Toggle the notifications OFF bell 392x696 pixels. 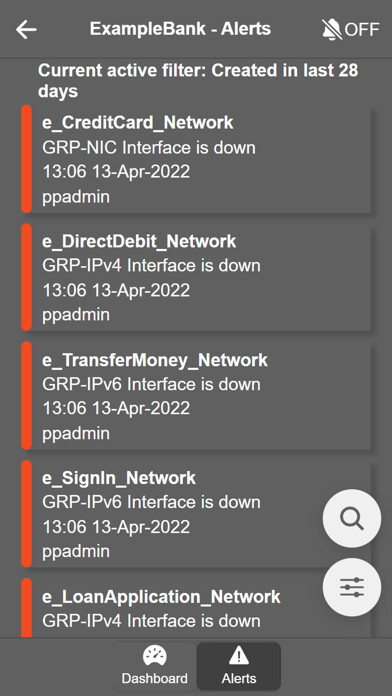coord(350,30)
